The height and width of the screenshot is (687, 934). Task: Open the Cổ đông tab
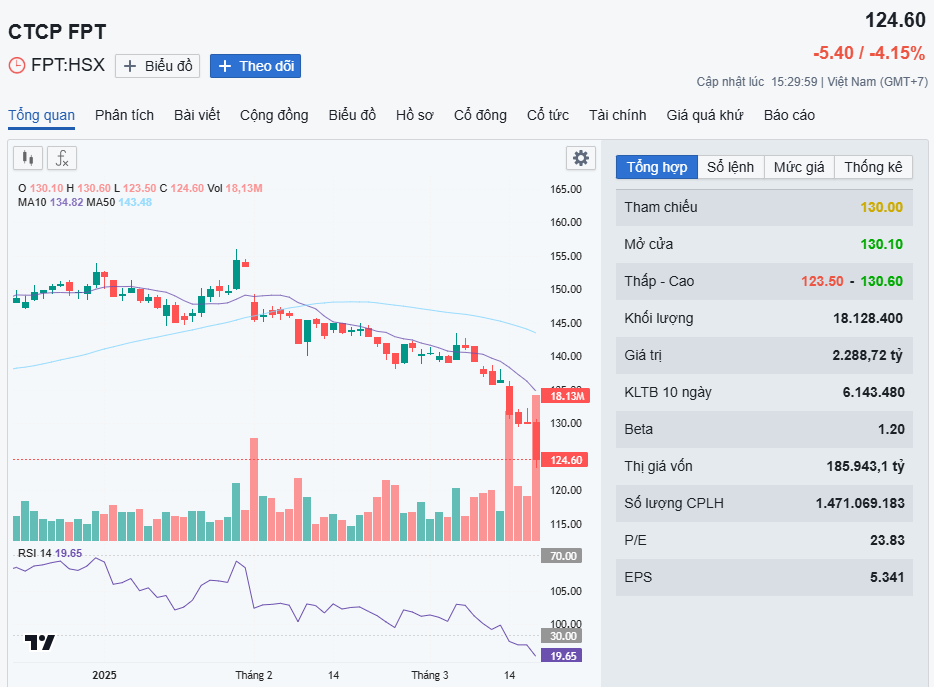pyautogui.click(x=480, y=115)
